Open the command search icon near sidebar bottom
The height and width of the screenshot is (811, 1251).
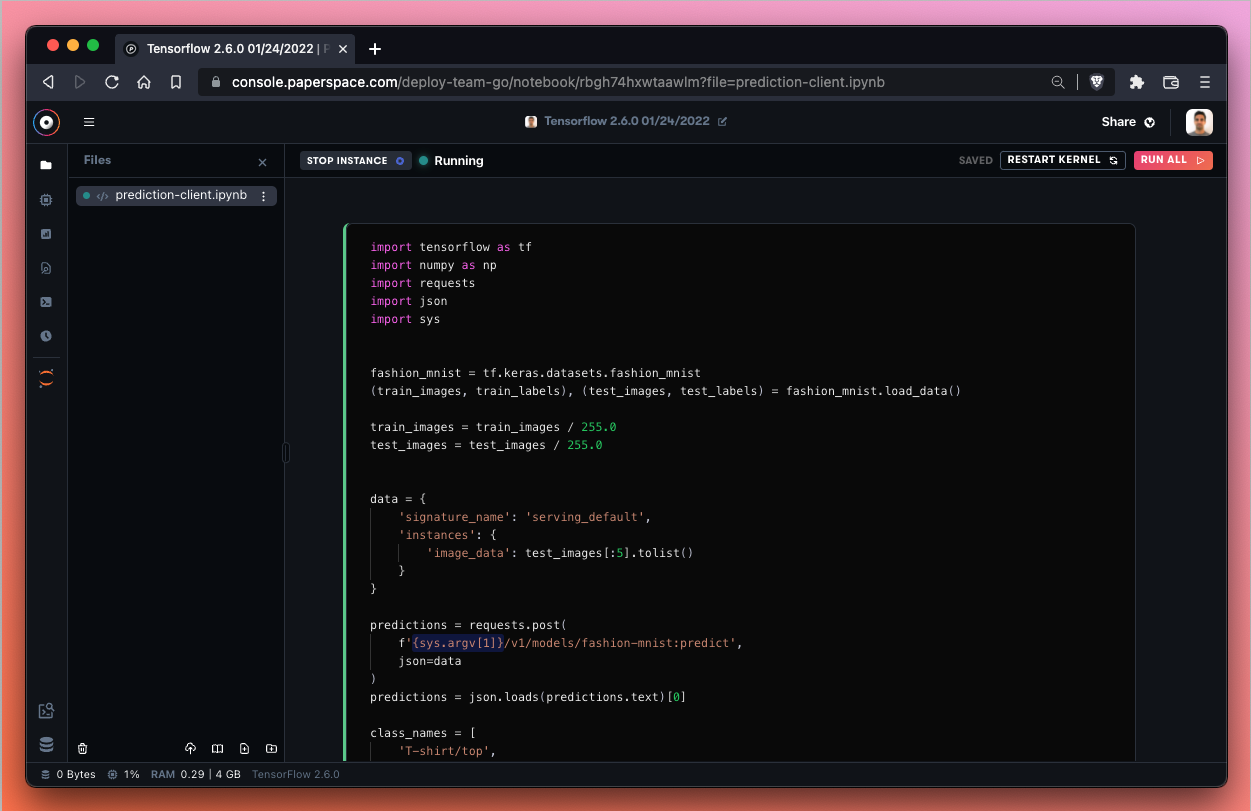46,711
